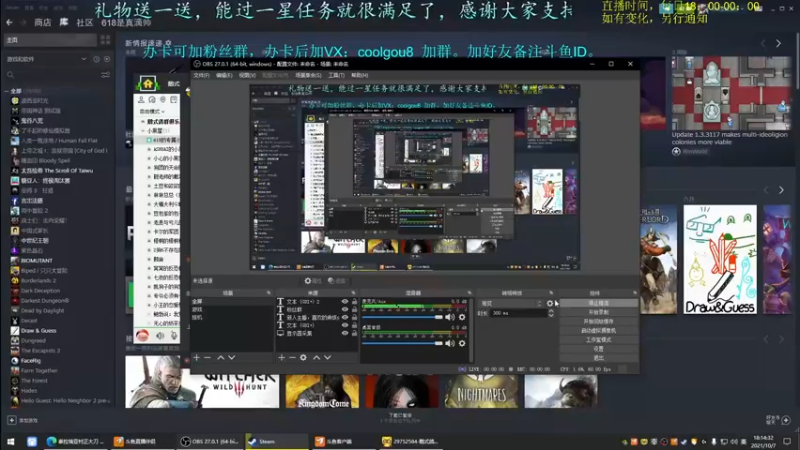Add a new scene with plus icon in OBS scenes panel

click(x=196, y=358)
